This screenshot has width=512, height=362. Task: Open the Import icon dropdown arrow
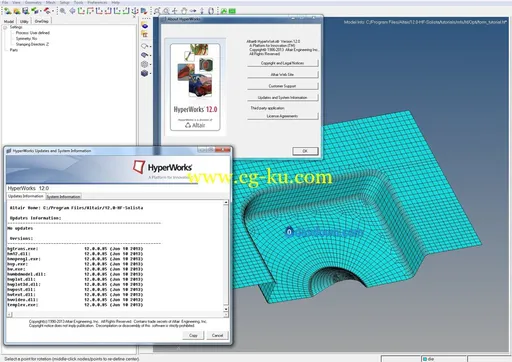tap(41, 11)
